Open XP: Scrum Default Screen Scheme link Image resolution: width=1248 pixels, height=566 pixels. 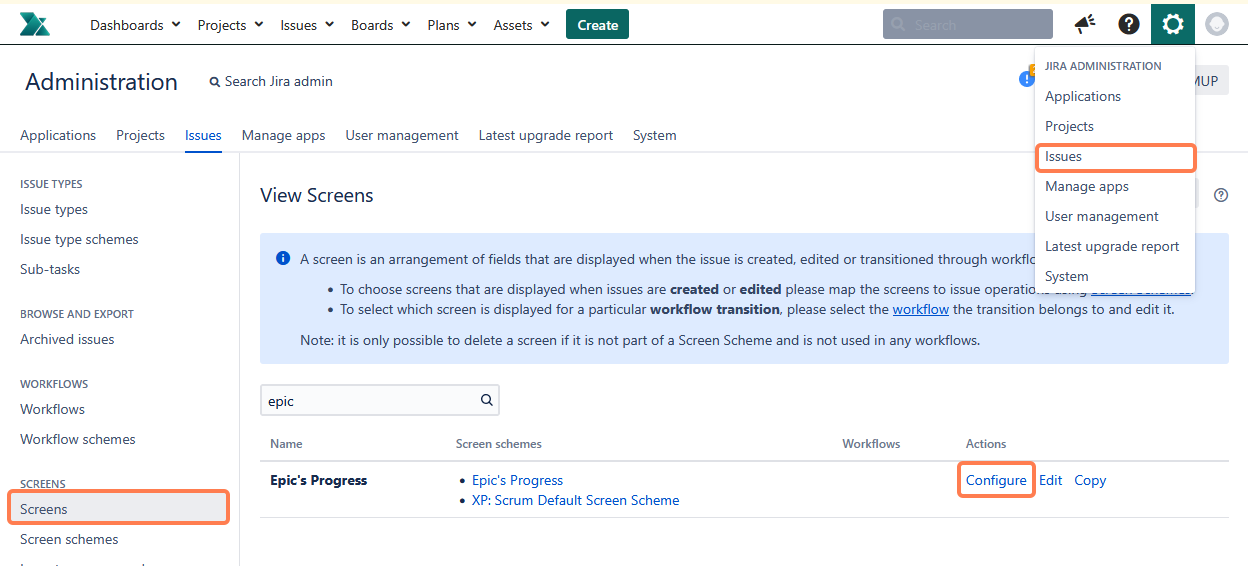[575, 500]
